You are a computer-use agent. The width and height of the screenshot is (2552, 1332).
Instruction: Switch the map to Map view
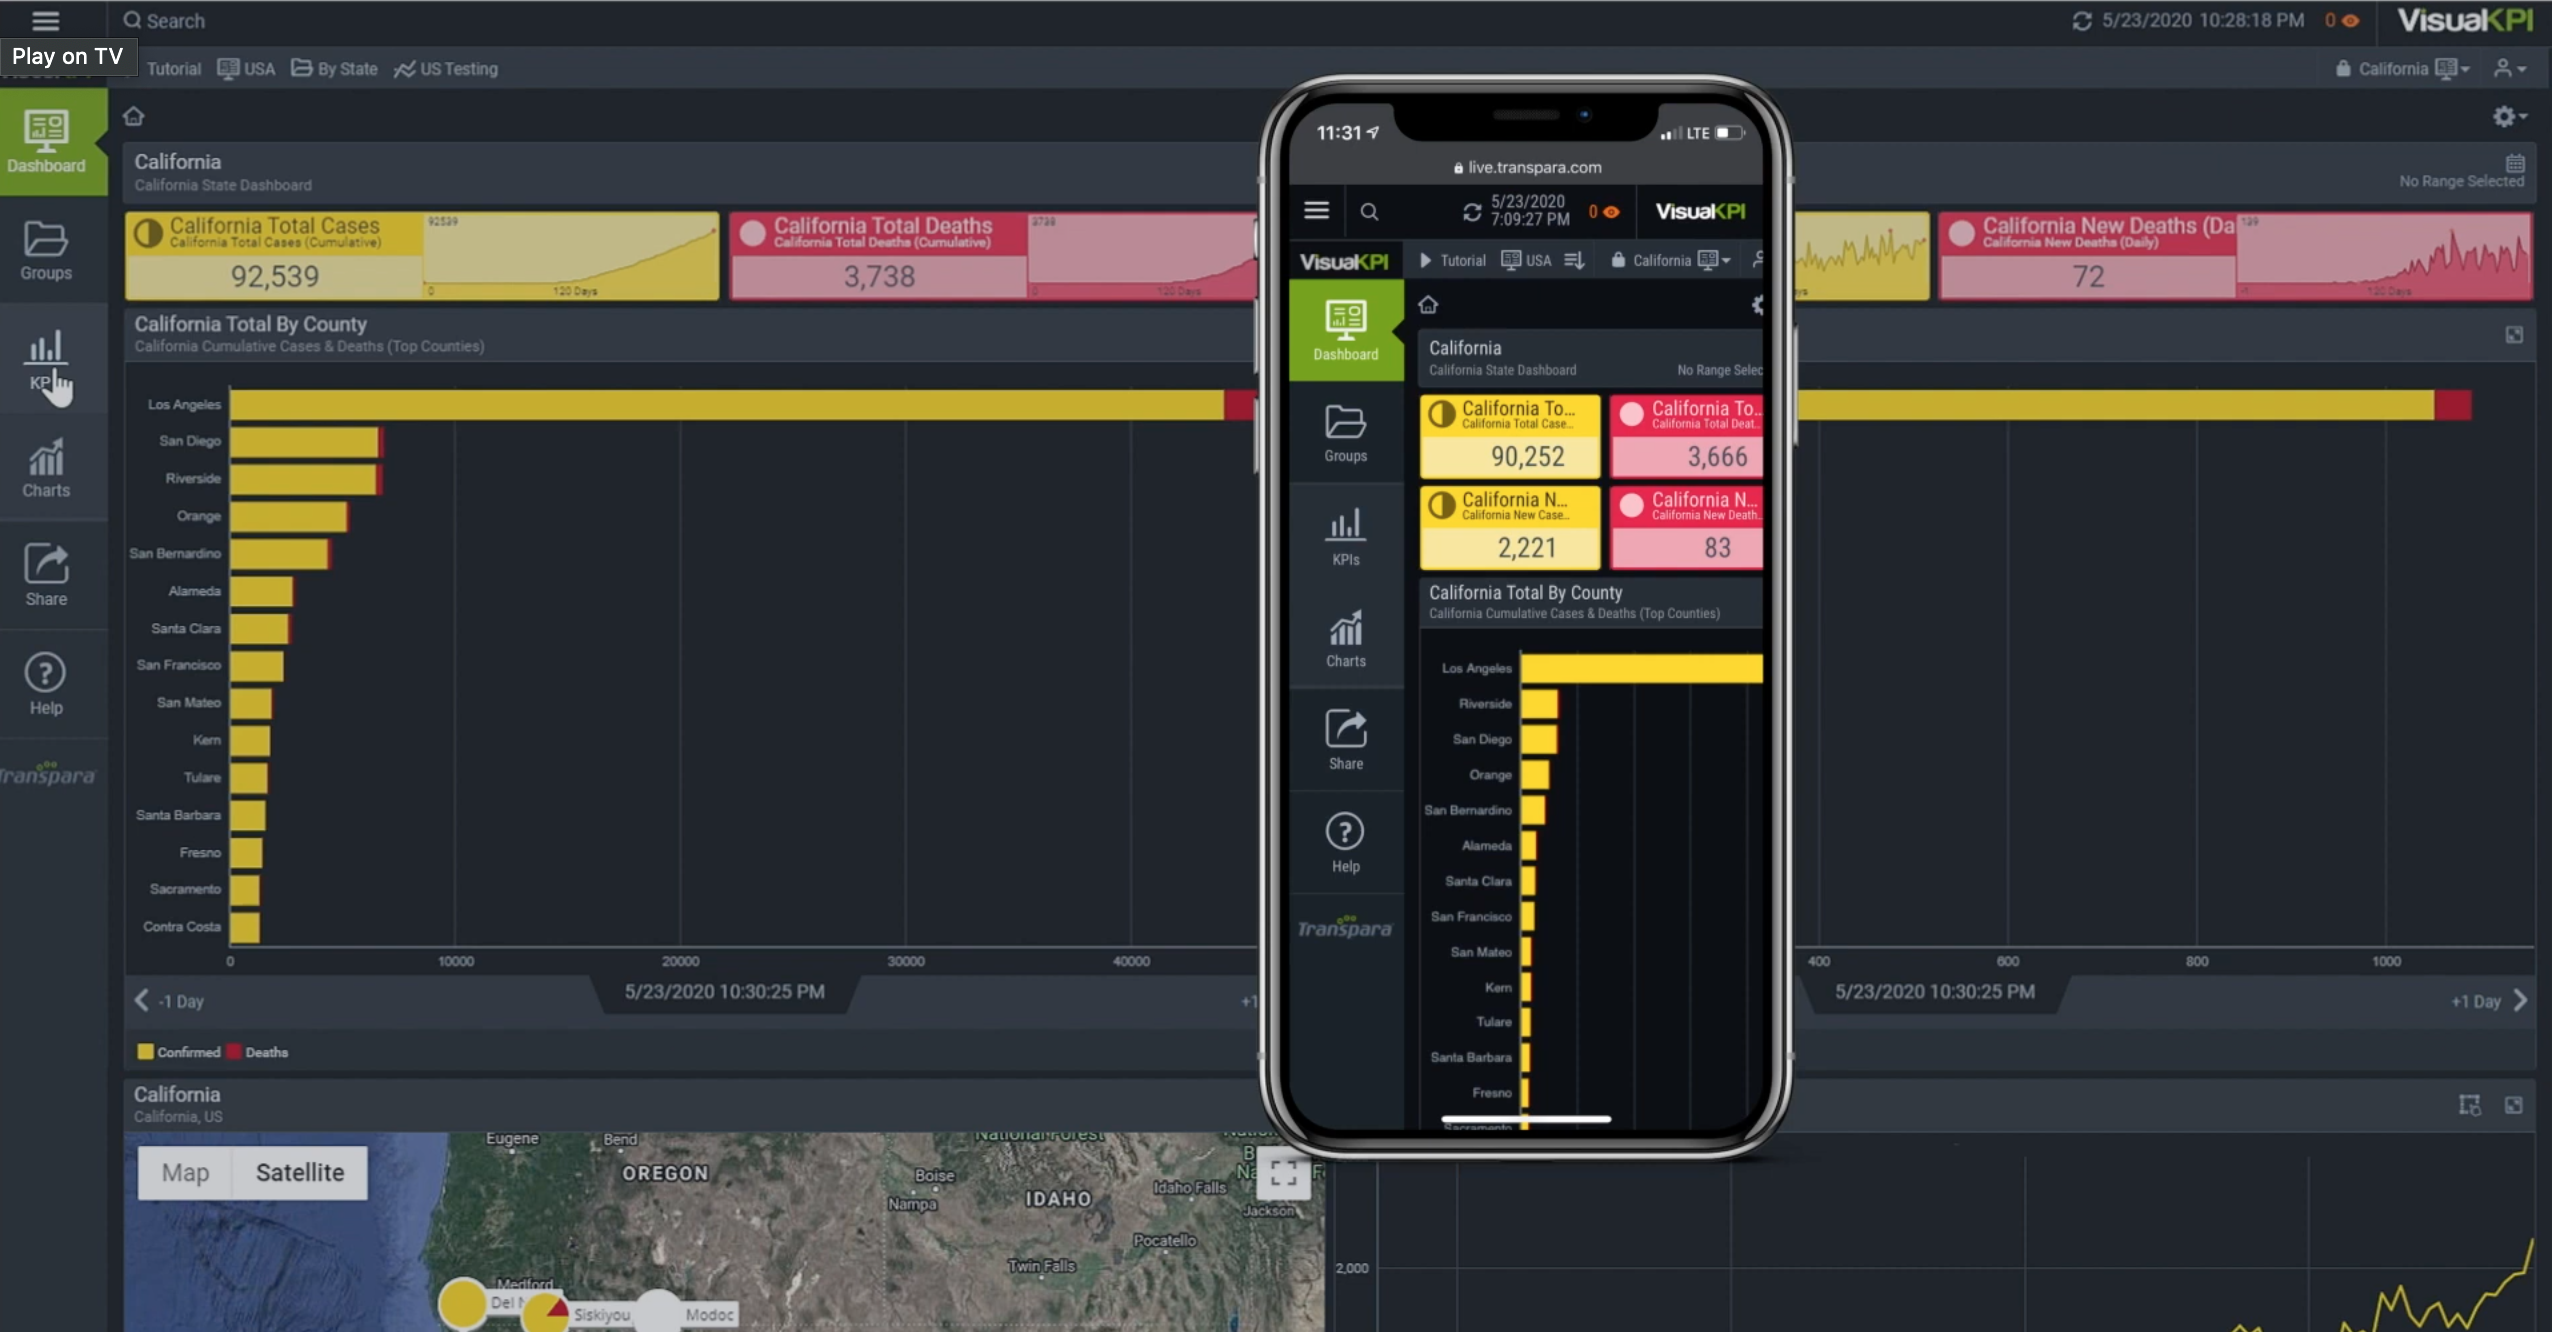185,1173
